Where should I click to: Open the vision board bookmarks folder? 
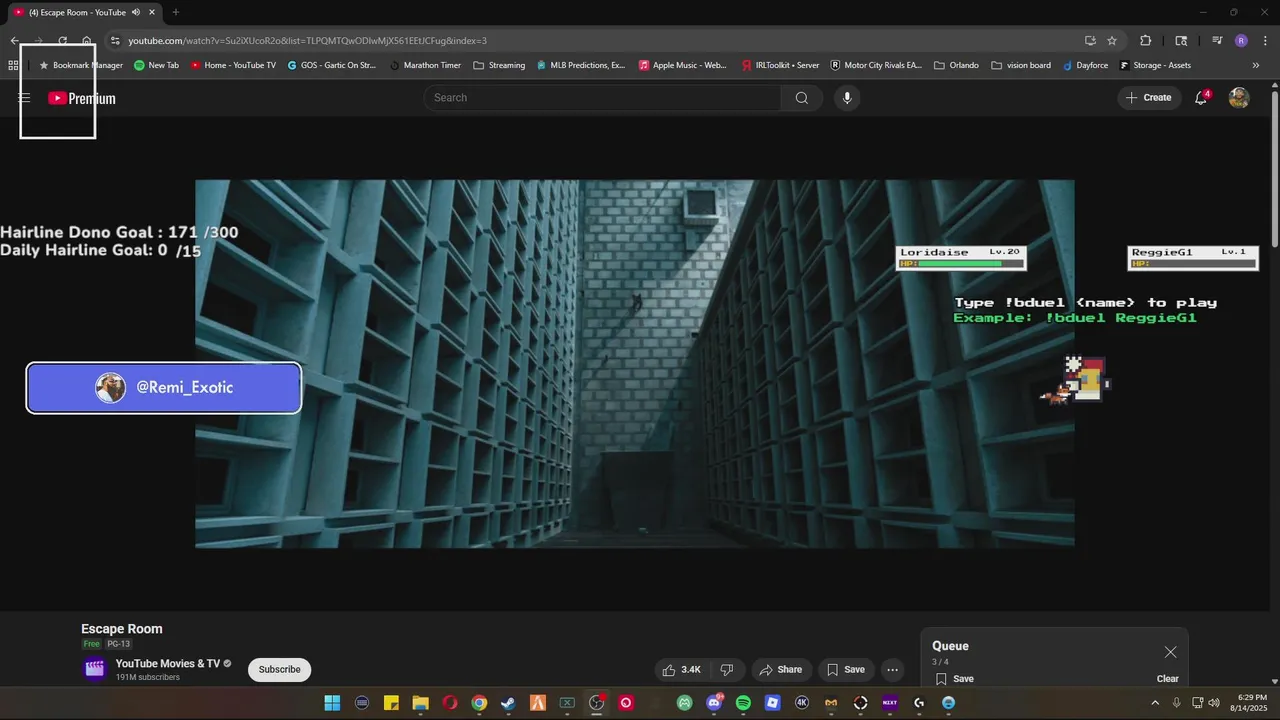1021,65
